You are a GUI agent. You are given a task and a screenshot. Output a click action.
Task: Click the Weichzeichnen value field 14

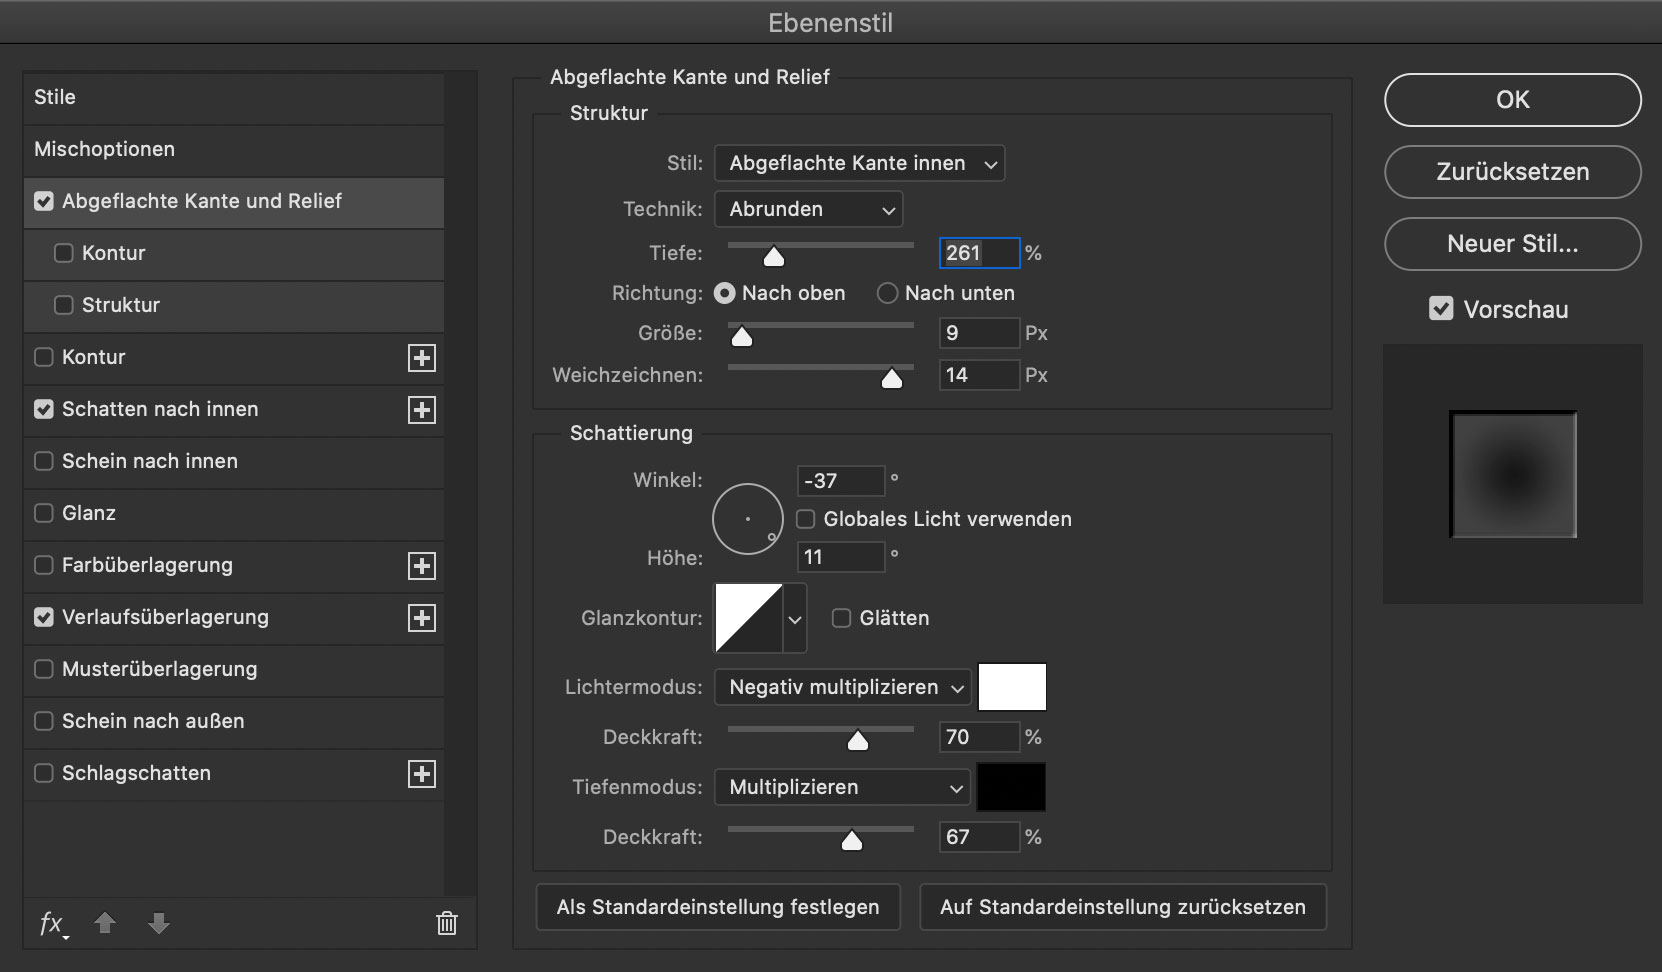(980, 375)
